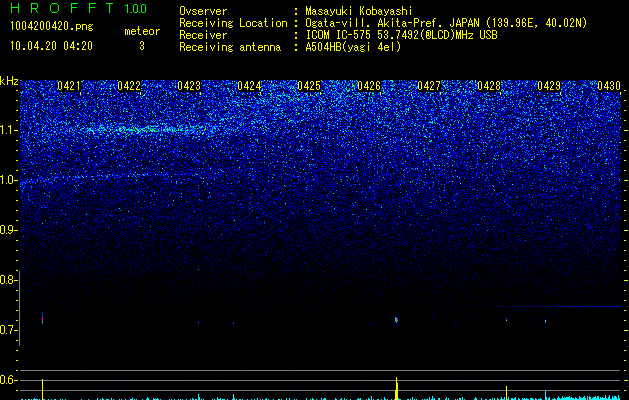
Task: Click the 1.0 kHz axis label
Action: click(x=9, y=180)
